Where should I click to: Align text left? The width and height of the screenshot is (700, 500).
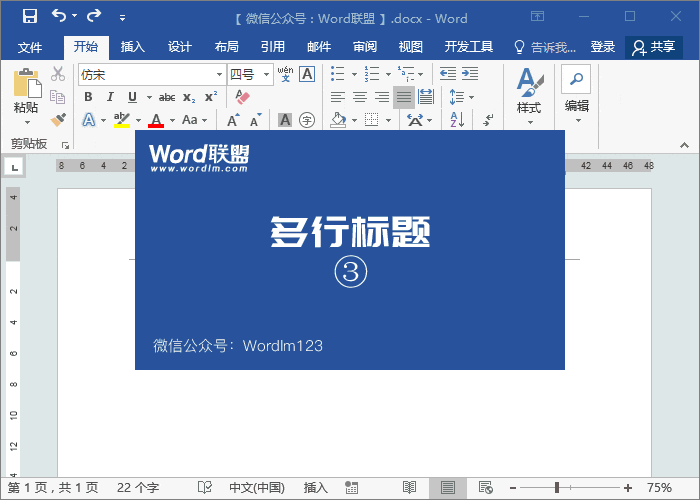tap(338, 97)
